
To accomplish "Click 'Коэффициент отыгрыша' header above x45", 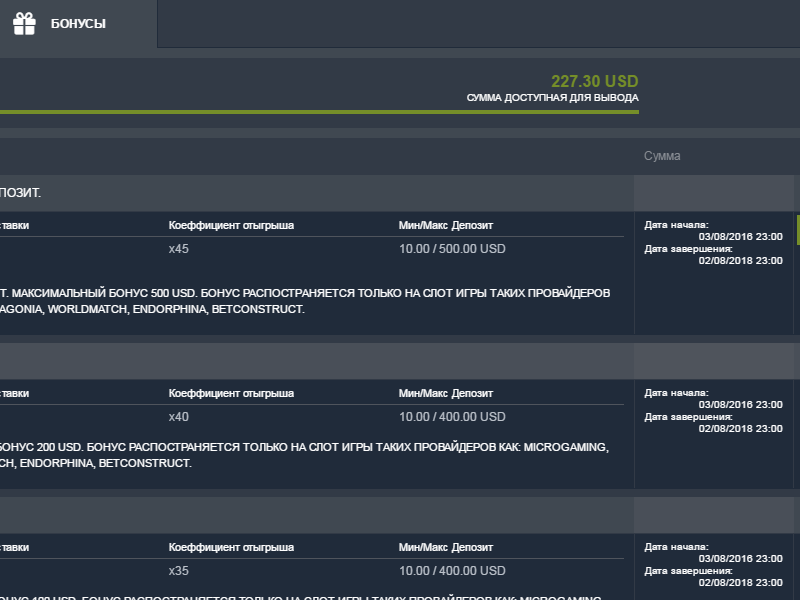I will 231,226.
